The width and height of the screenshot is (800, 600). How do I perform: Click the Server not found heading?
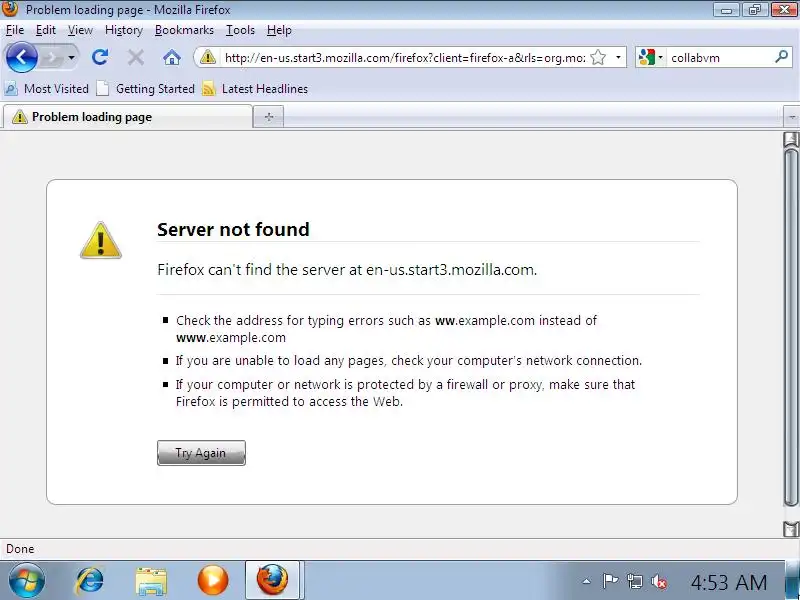pyautogui.click(x=233, y=230)
